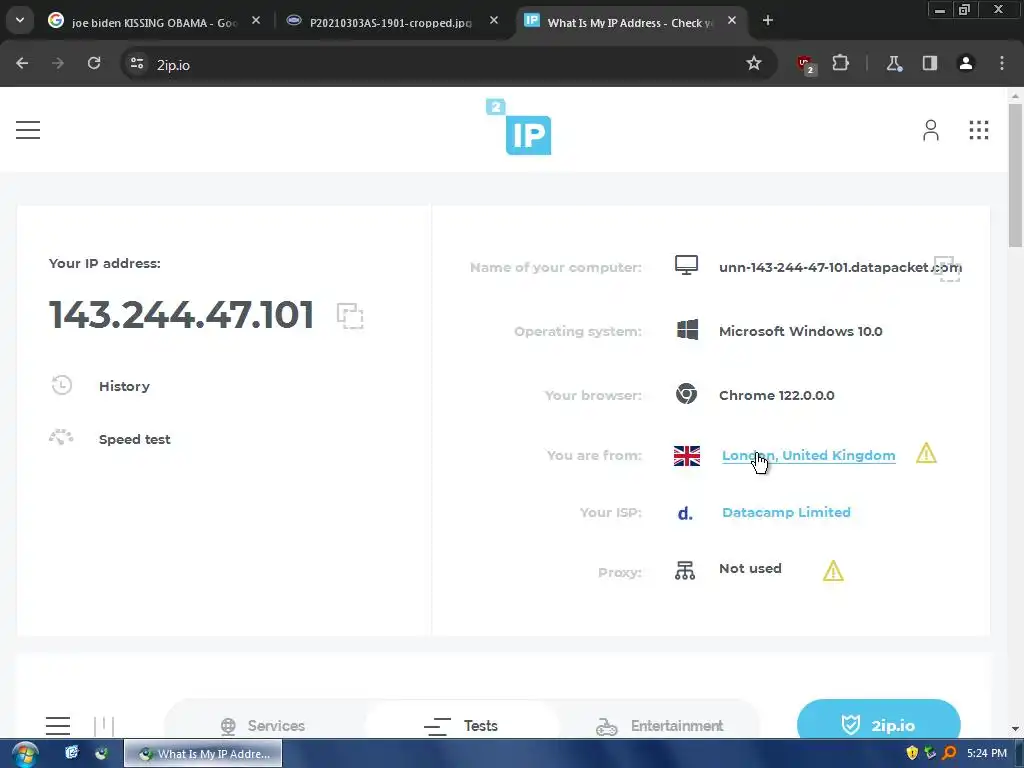Open the Windows Start button
The image size is (1024, 768).
(x=24, y=754)
